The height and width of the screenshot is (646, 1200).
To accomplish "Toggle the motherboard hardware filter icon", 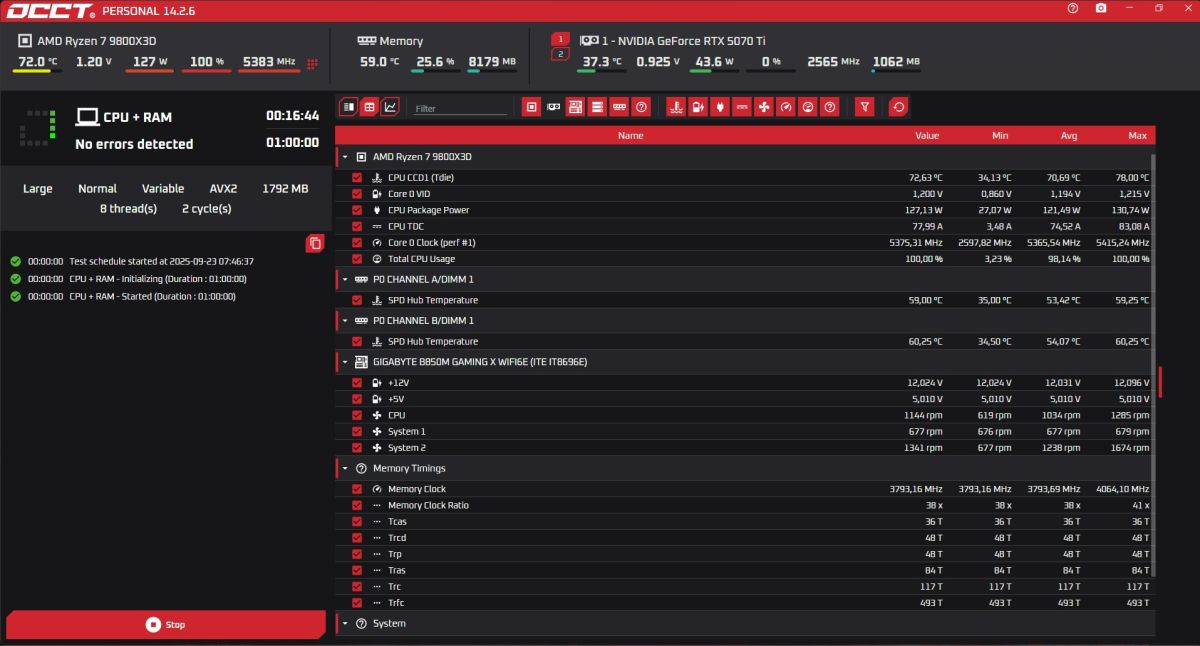I will click(x=575, y=107).
